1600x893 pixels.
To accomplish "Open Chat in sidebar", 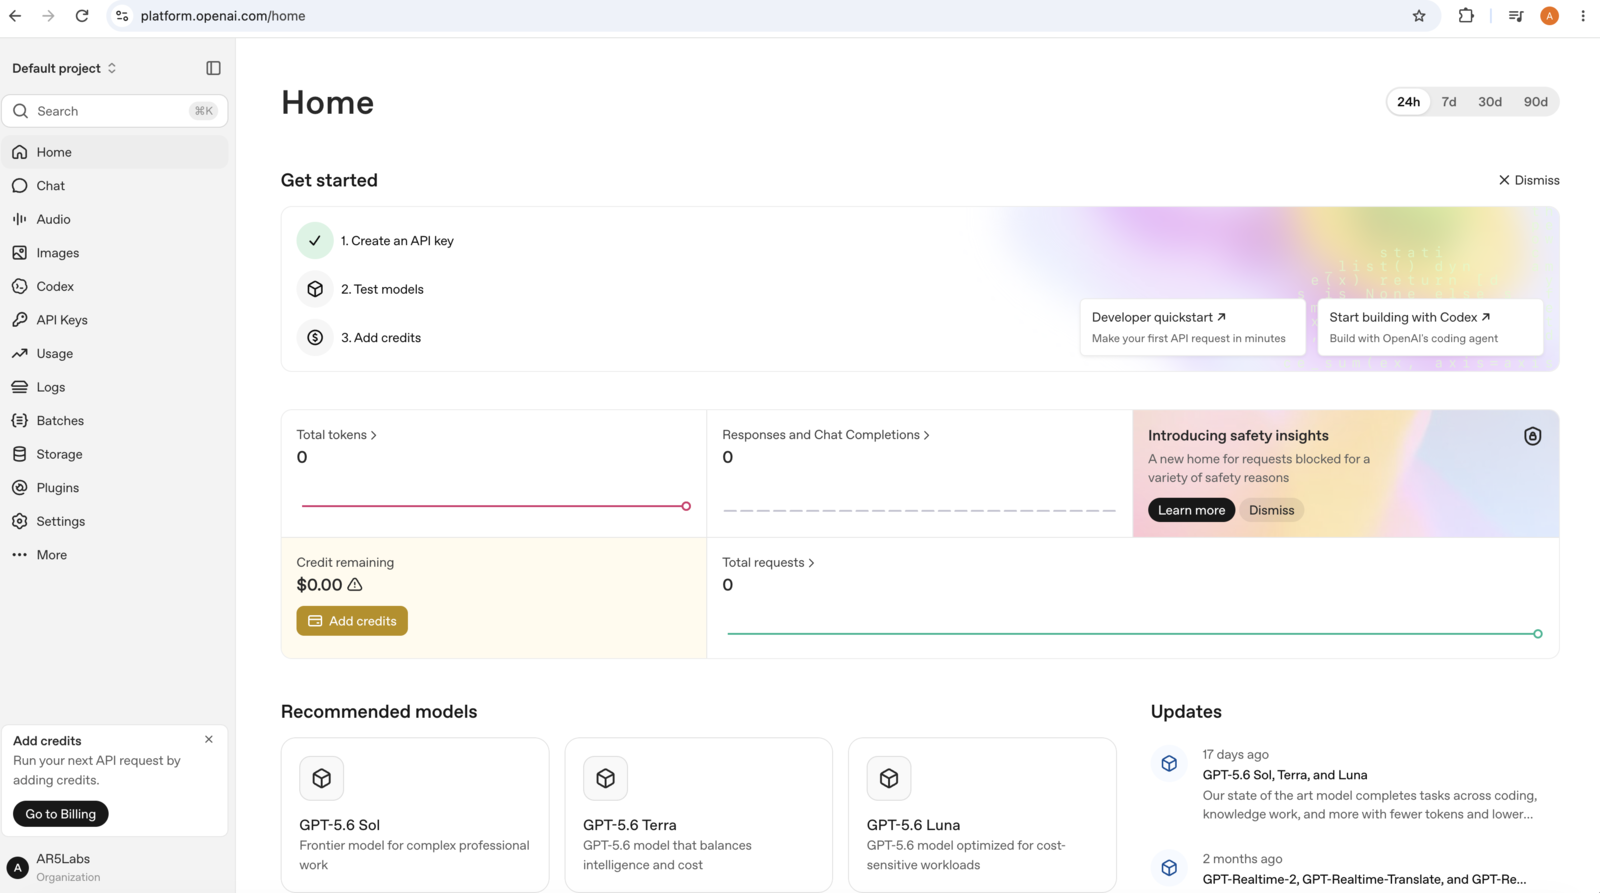I will pos(115,186).
